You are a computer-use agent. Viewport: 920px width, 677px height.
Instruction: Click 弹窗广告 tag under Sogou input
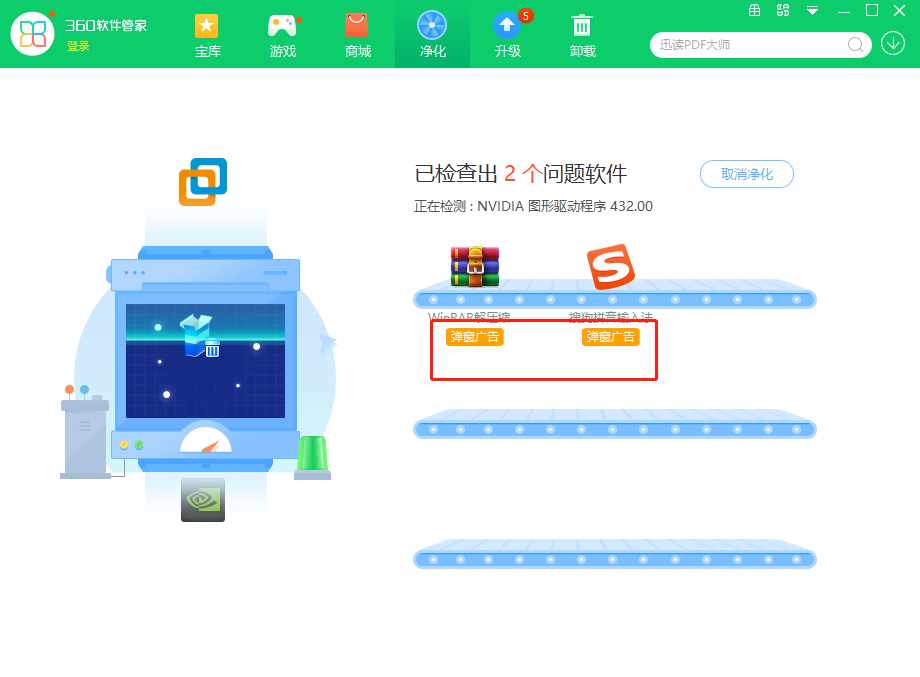coord(610,337)
